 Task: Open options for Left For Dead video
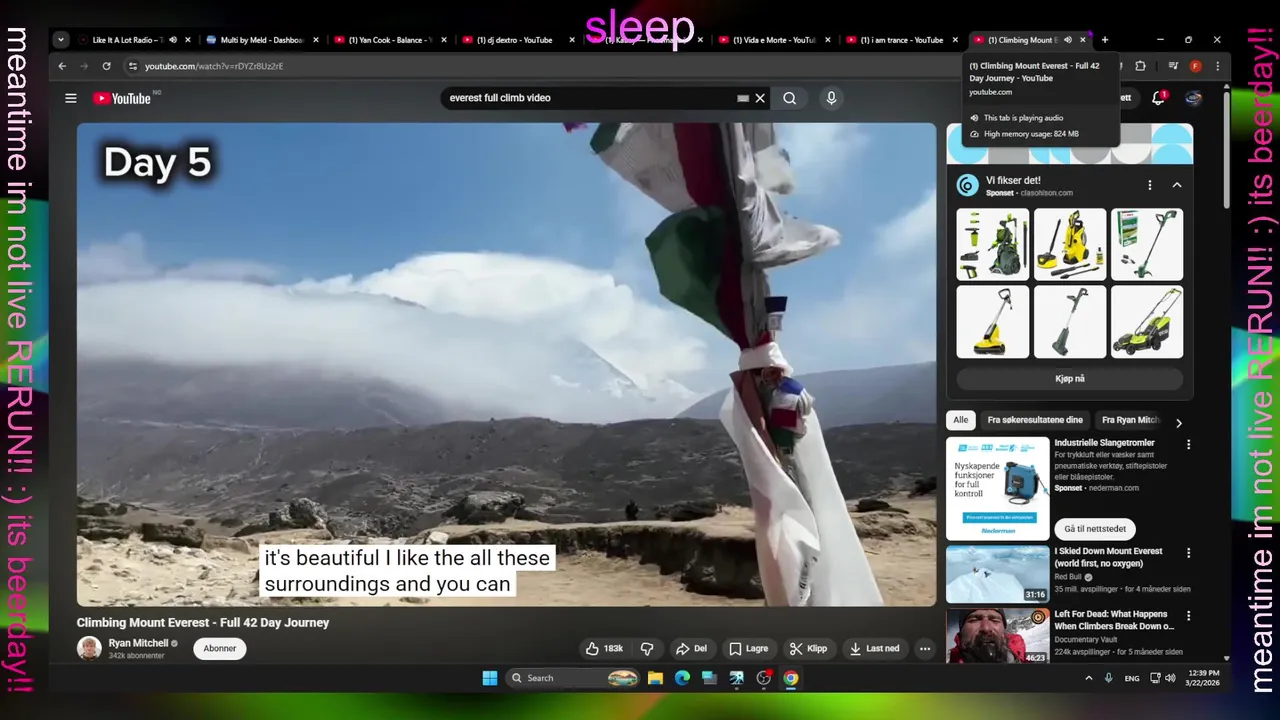[1189, 616]
